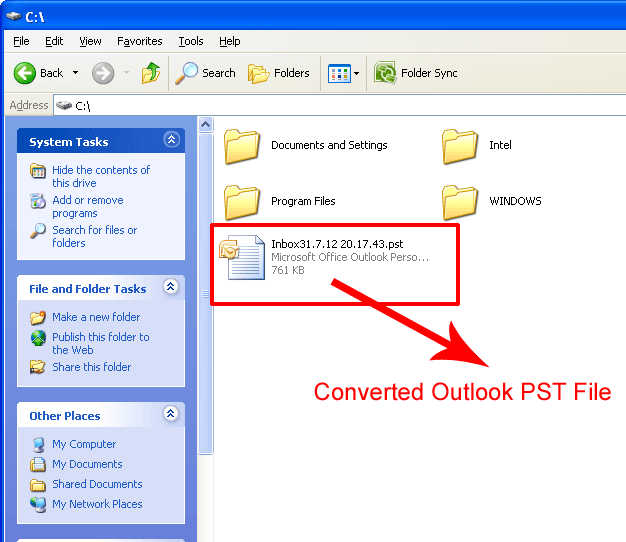The width and height of the screenshot is (626, 542).
Task: Collapse the Other Places panel
Action: (170, 413)
